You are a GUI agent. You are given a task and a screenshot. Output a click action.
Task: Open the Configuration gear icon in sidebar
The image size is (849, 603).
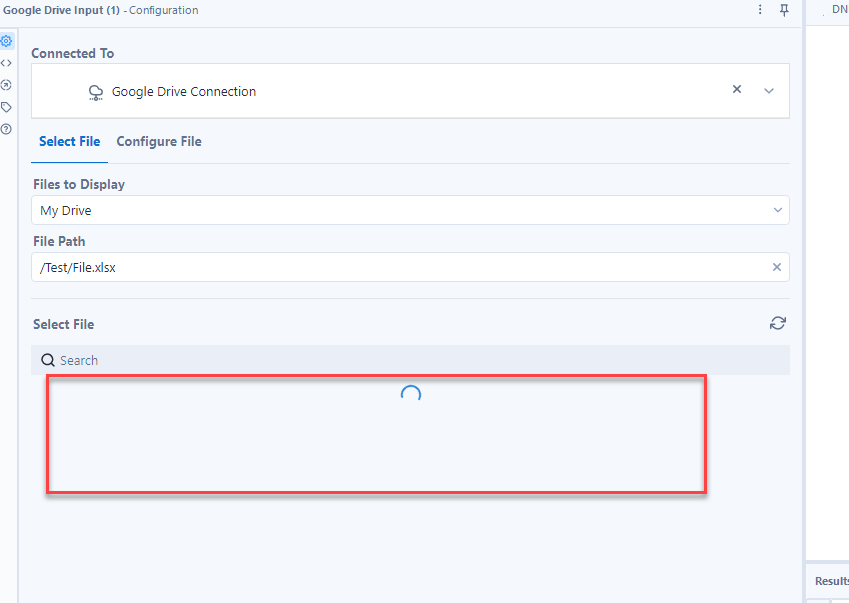pyautogui.click(x=7, y=41)
